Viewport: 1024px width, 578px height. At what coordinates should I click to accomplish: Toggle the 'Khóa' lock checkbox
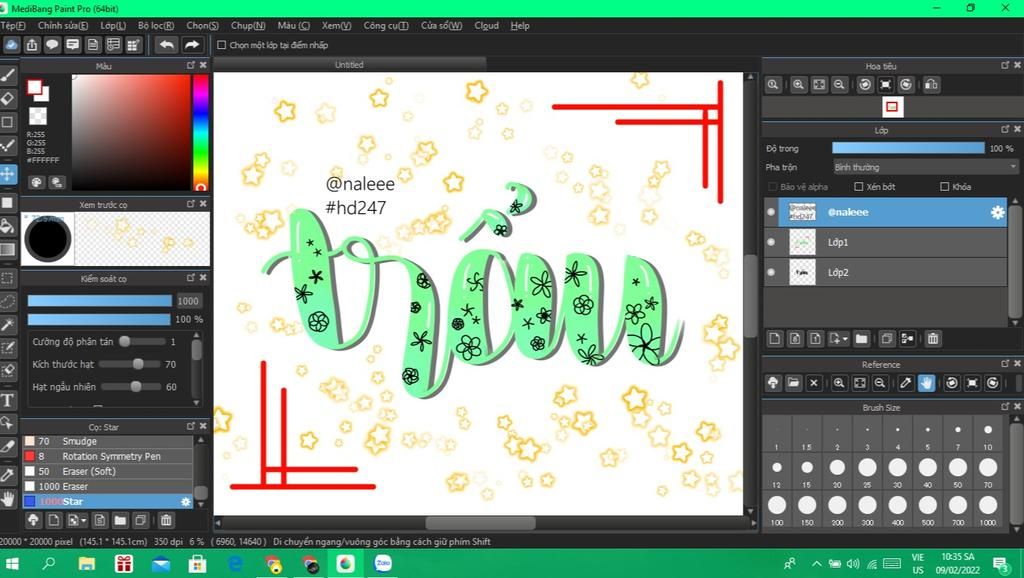[944, 187]
